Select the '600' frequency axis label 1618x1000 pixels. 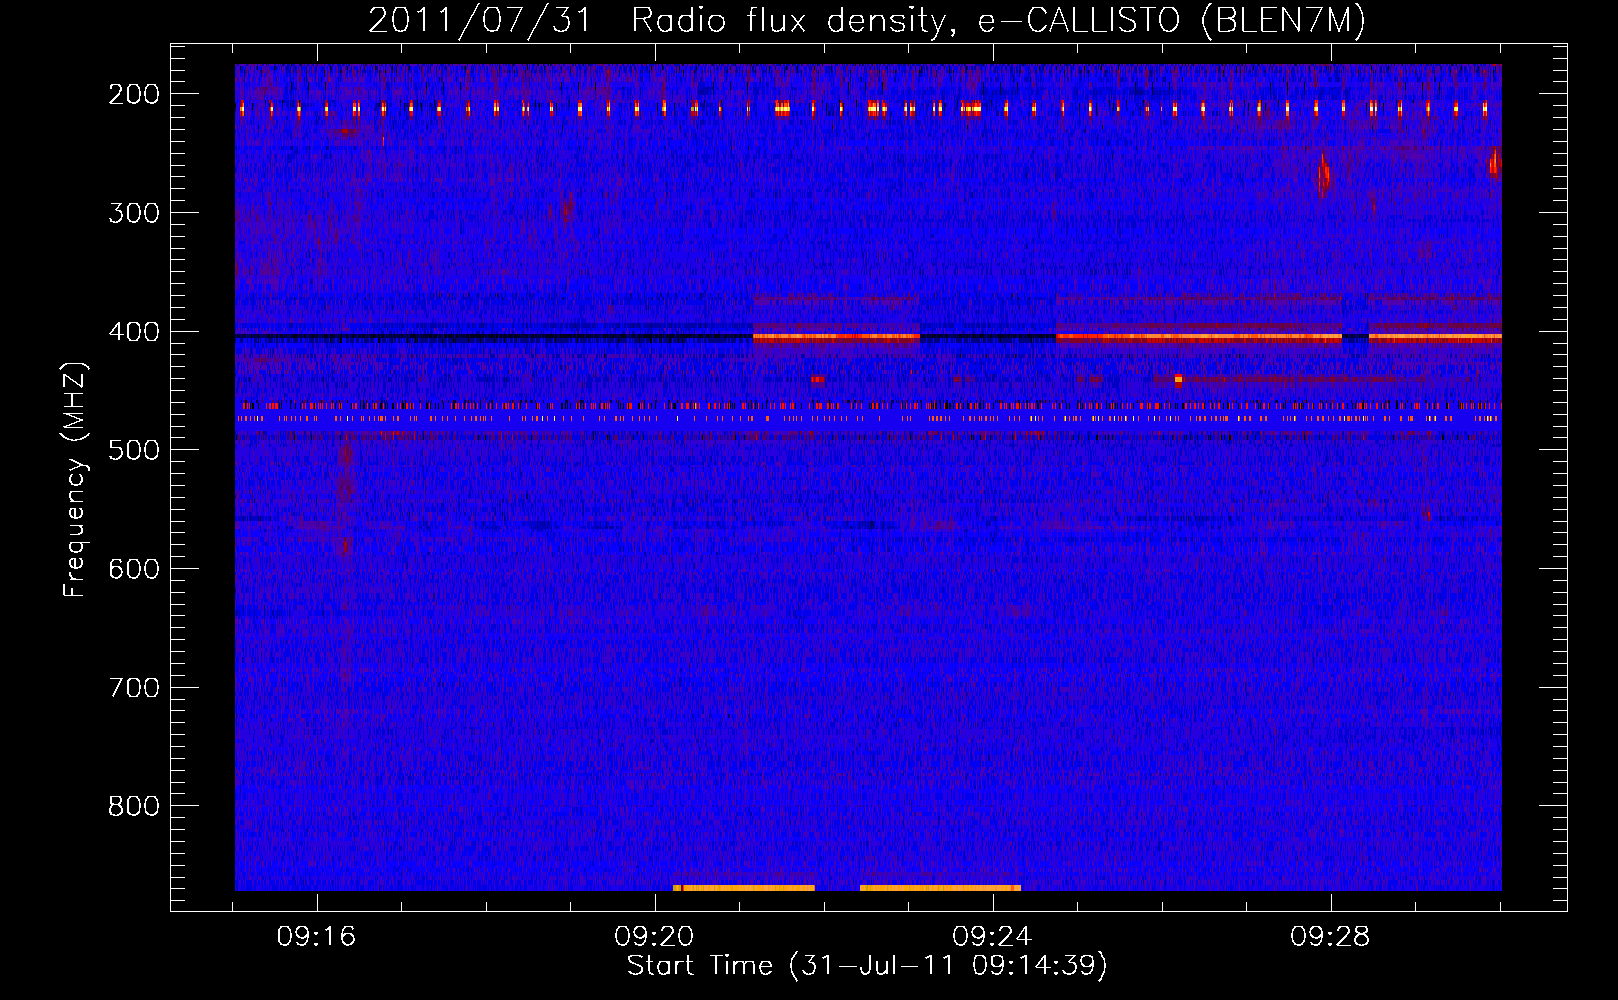coord(134,569)
